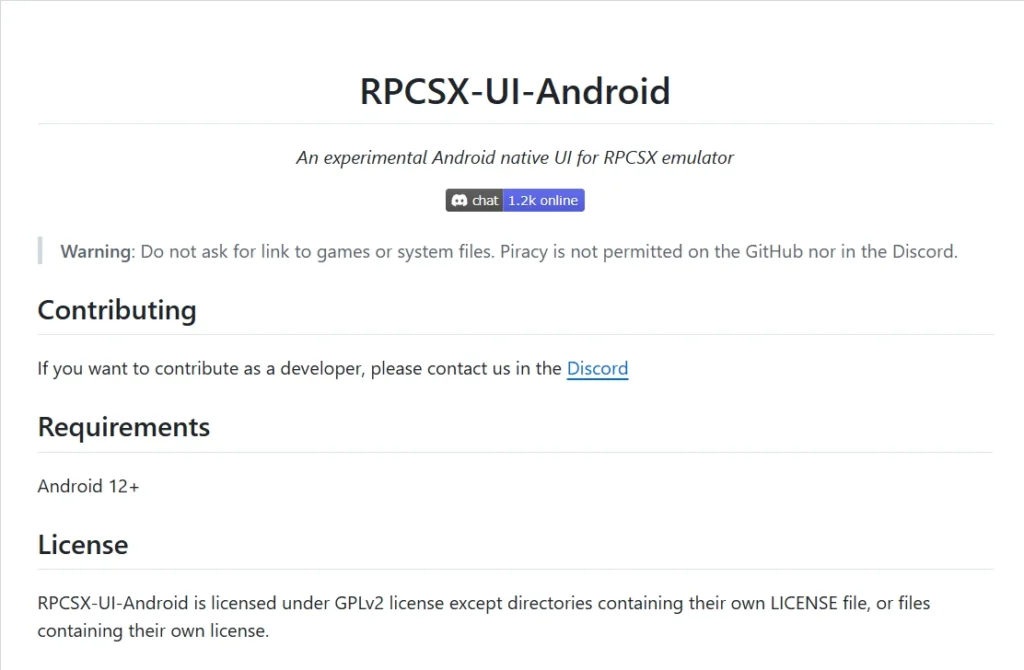Click the piracy warning sentence text

(x=729, y=252)
